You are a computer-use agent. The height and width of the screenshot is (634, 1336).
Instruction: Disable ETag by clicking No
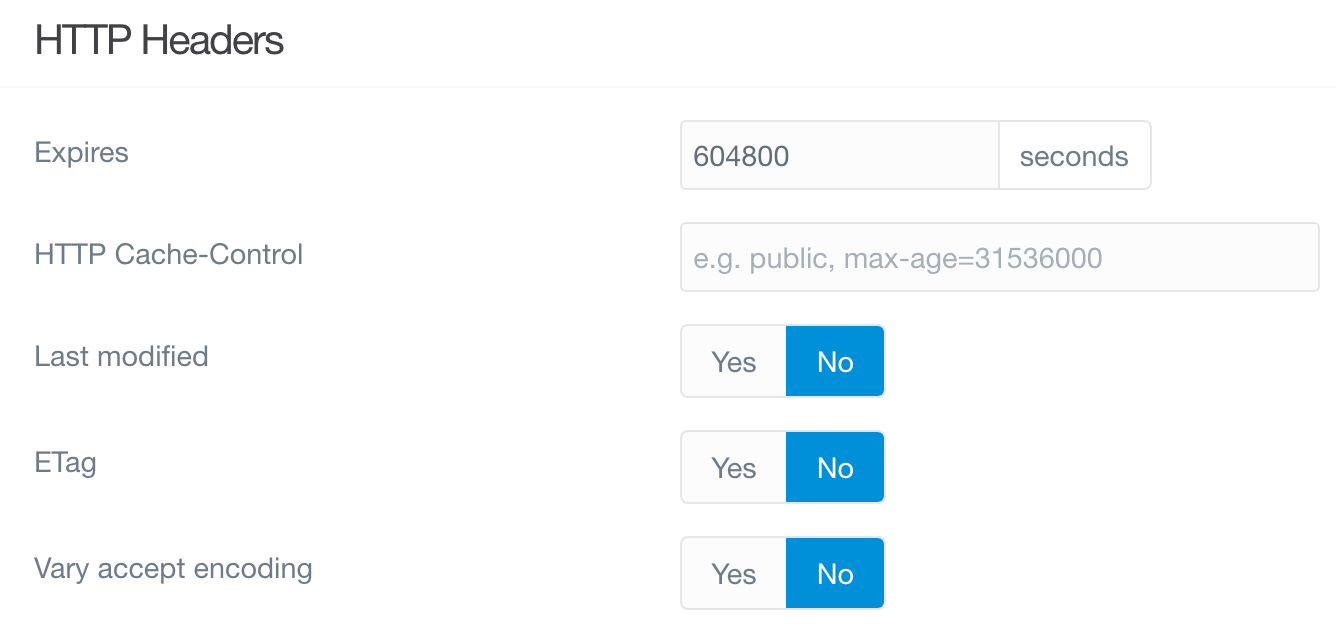click(x=835, y=467)
